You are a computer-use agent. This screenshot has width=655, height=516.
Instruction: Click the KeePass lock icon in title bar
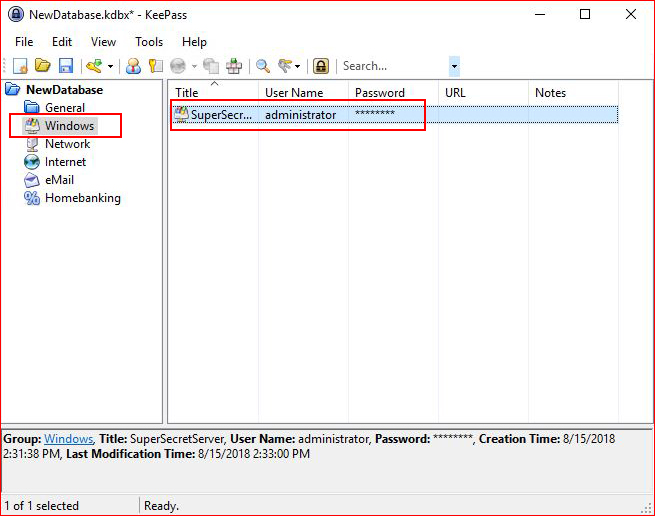[x=16, y=15]
